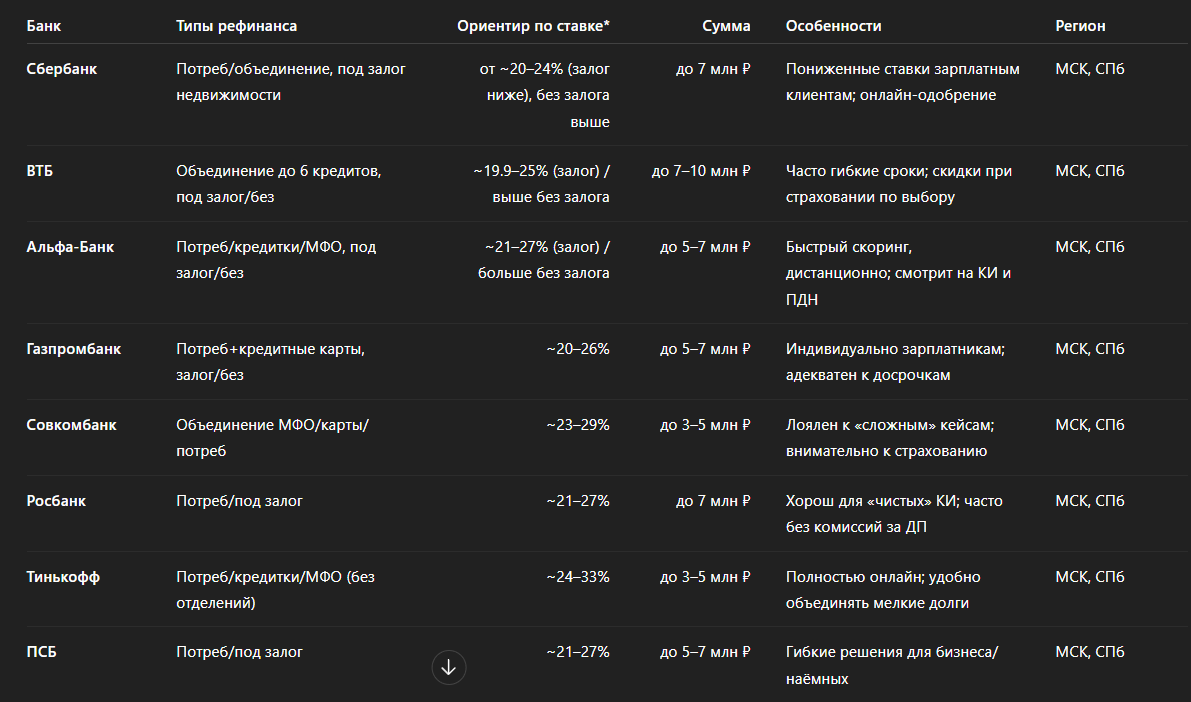Viewport: 1191px width, 702px height.
Task: Click the Альфа-Банк row name
Action: (x=70, y=247)
